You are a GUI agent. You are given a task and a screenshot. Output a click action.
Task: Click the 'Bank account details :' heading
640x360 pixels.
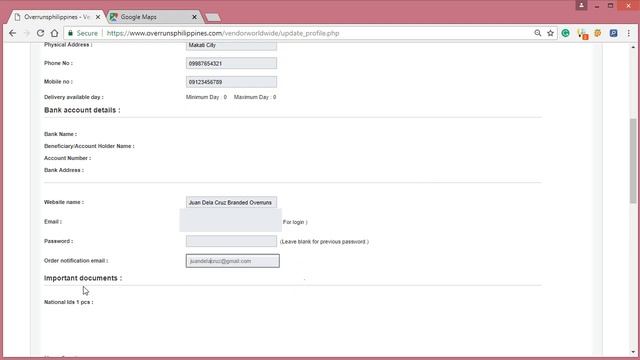pyautogui.click(x=82, y=110)
